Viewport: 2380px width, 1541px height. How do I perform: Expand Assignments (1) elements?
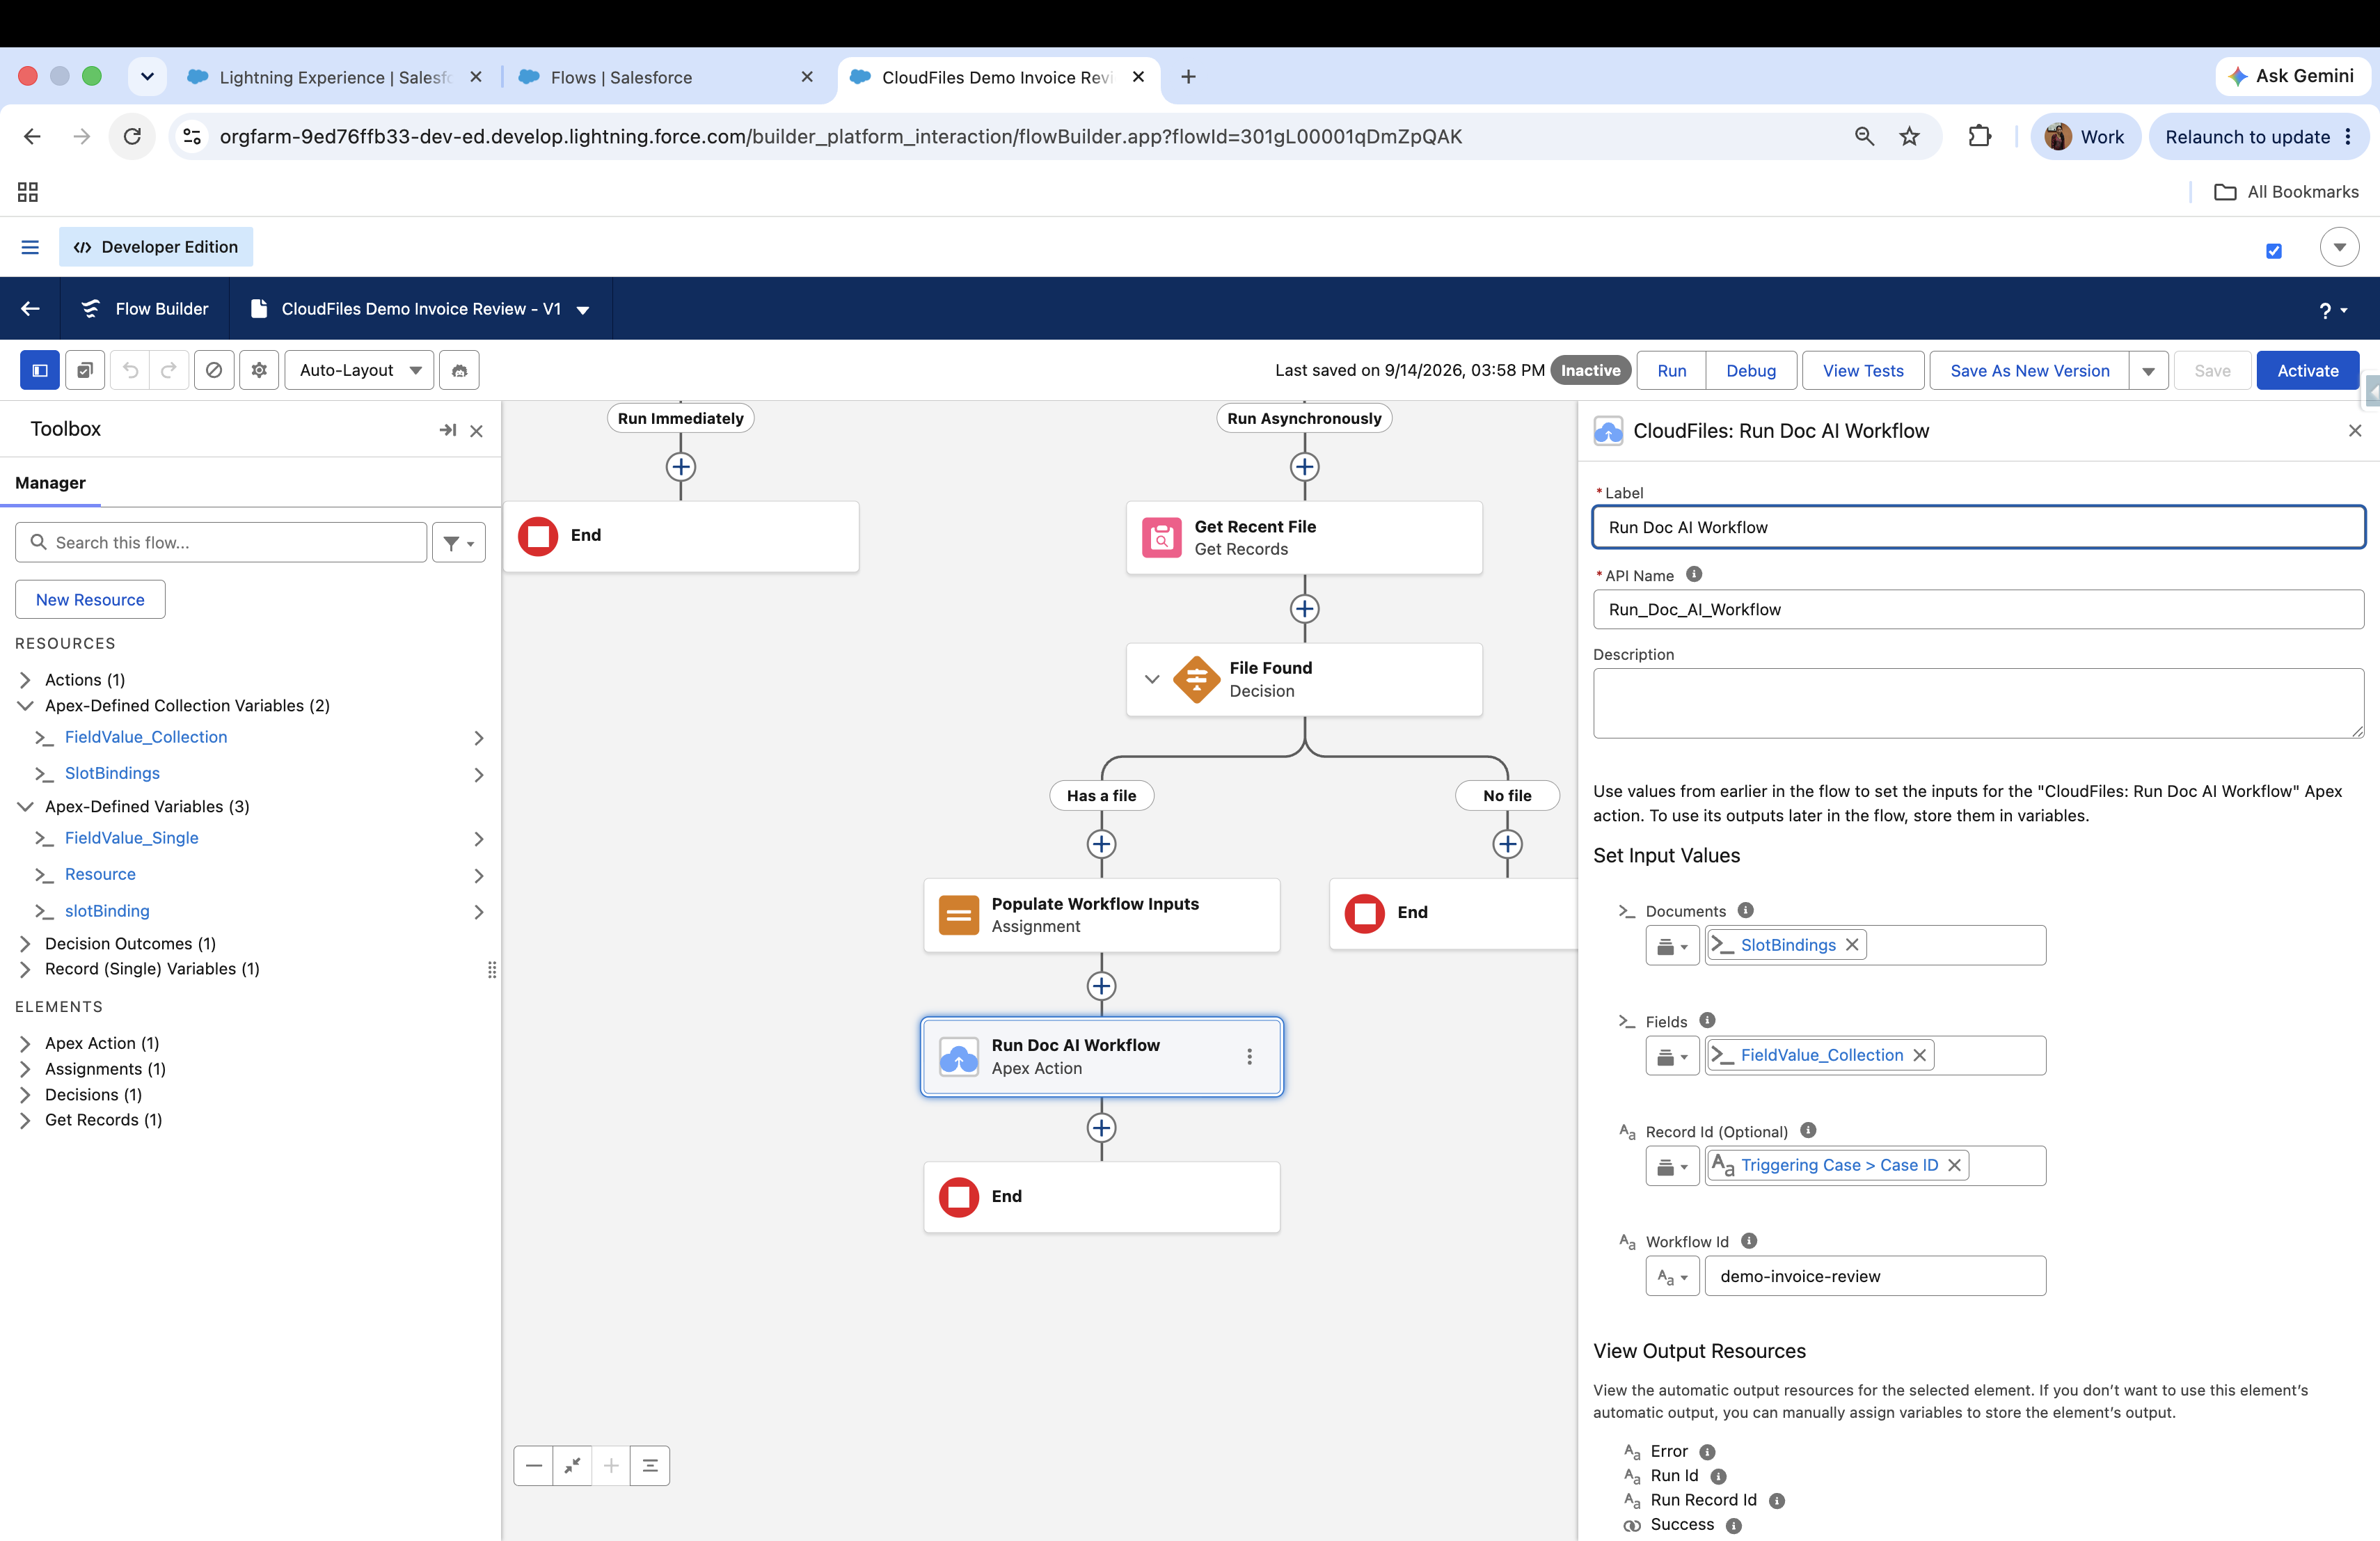click(x=26, y=1069)
